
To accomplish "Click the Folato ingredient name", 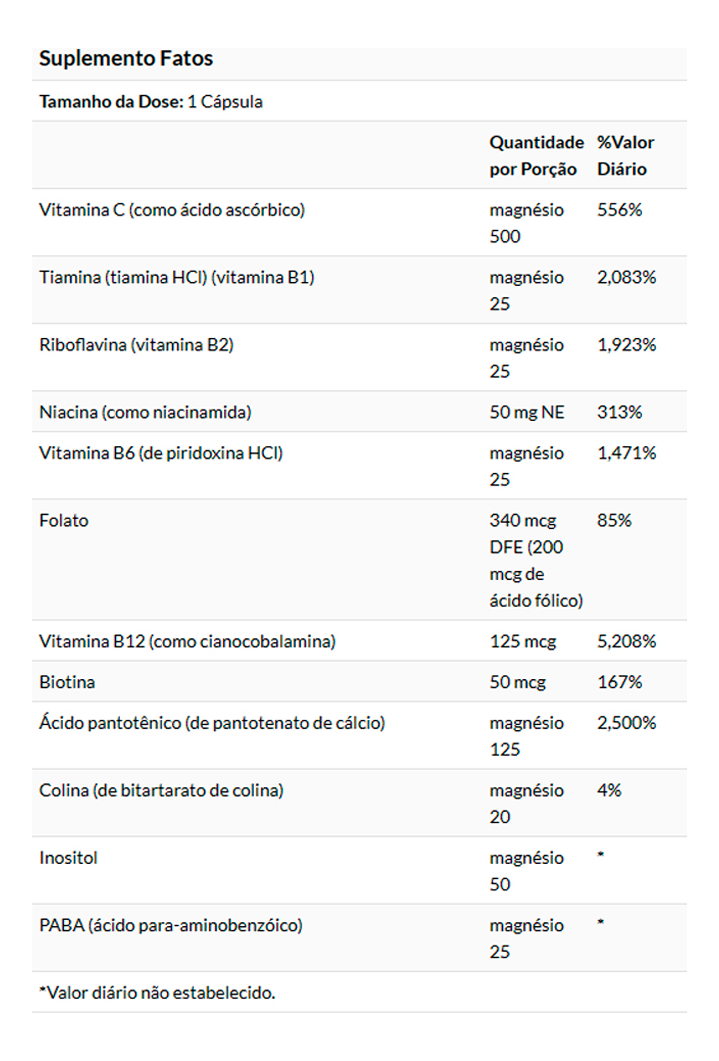I will click(64, 521).
